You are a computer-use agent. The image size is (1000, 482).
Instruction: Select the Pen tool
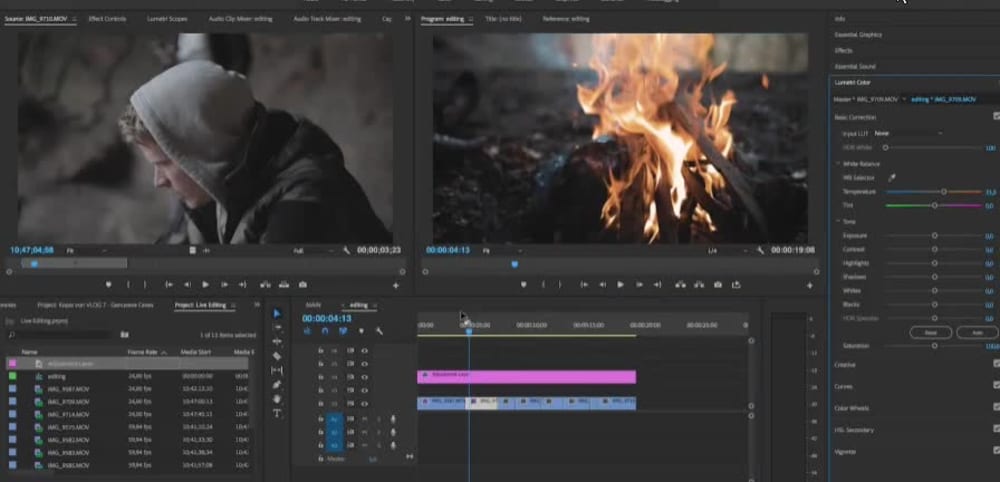(x=277, y=384)
